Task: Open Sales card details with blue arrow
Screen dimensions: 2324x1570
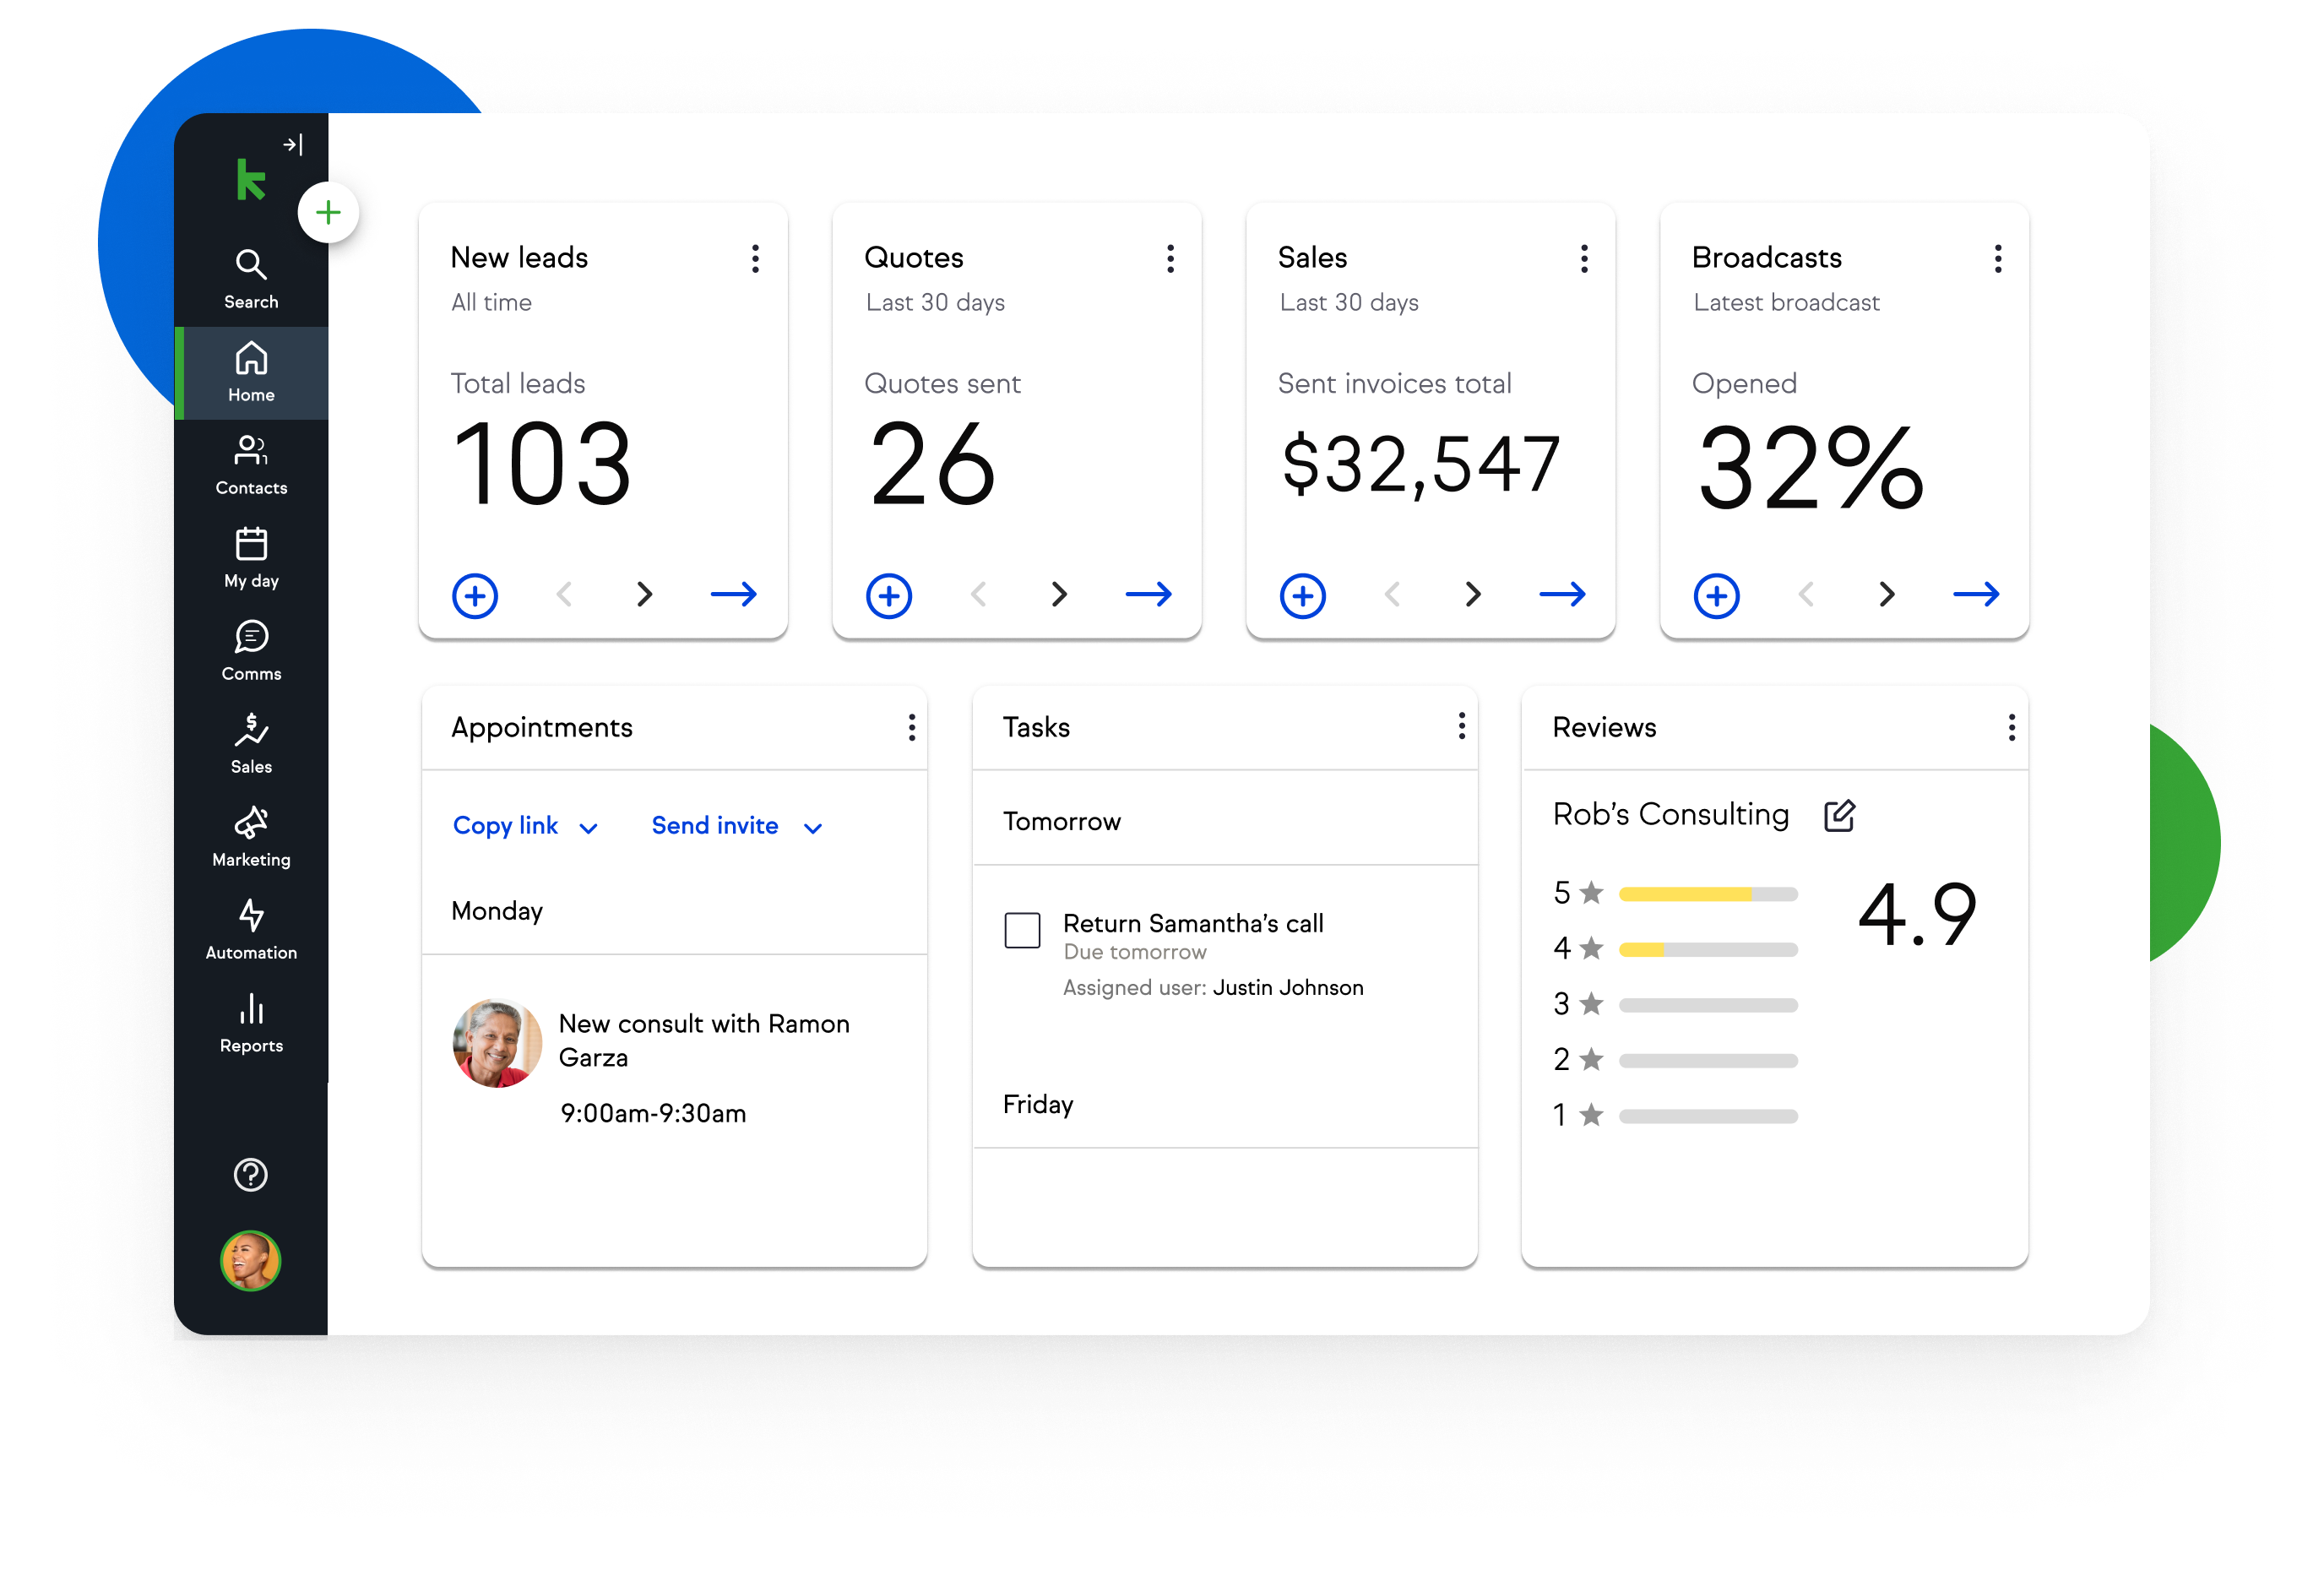Action: (1562, 594)
